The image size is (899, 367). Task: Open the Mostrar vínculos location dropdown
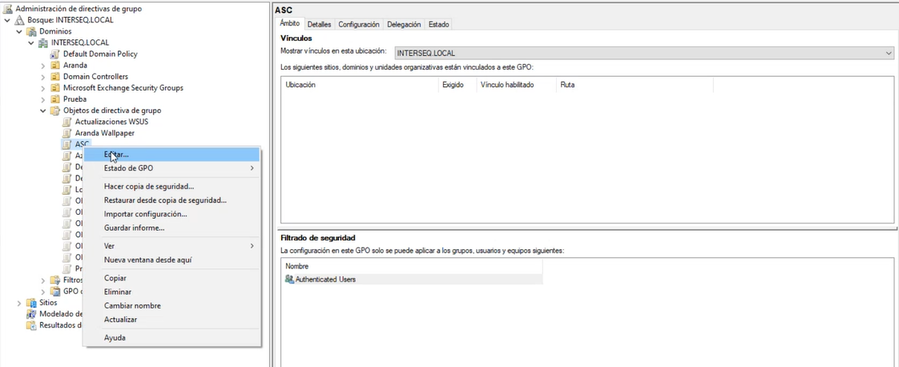point(644,53)
